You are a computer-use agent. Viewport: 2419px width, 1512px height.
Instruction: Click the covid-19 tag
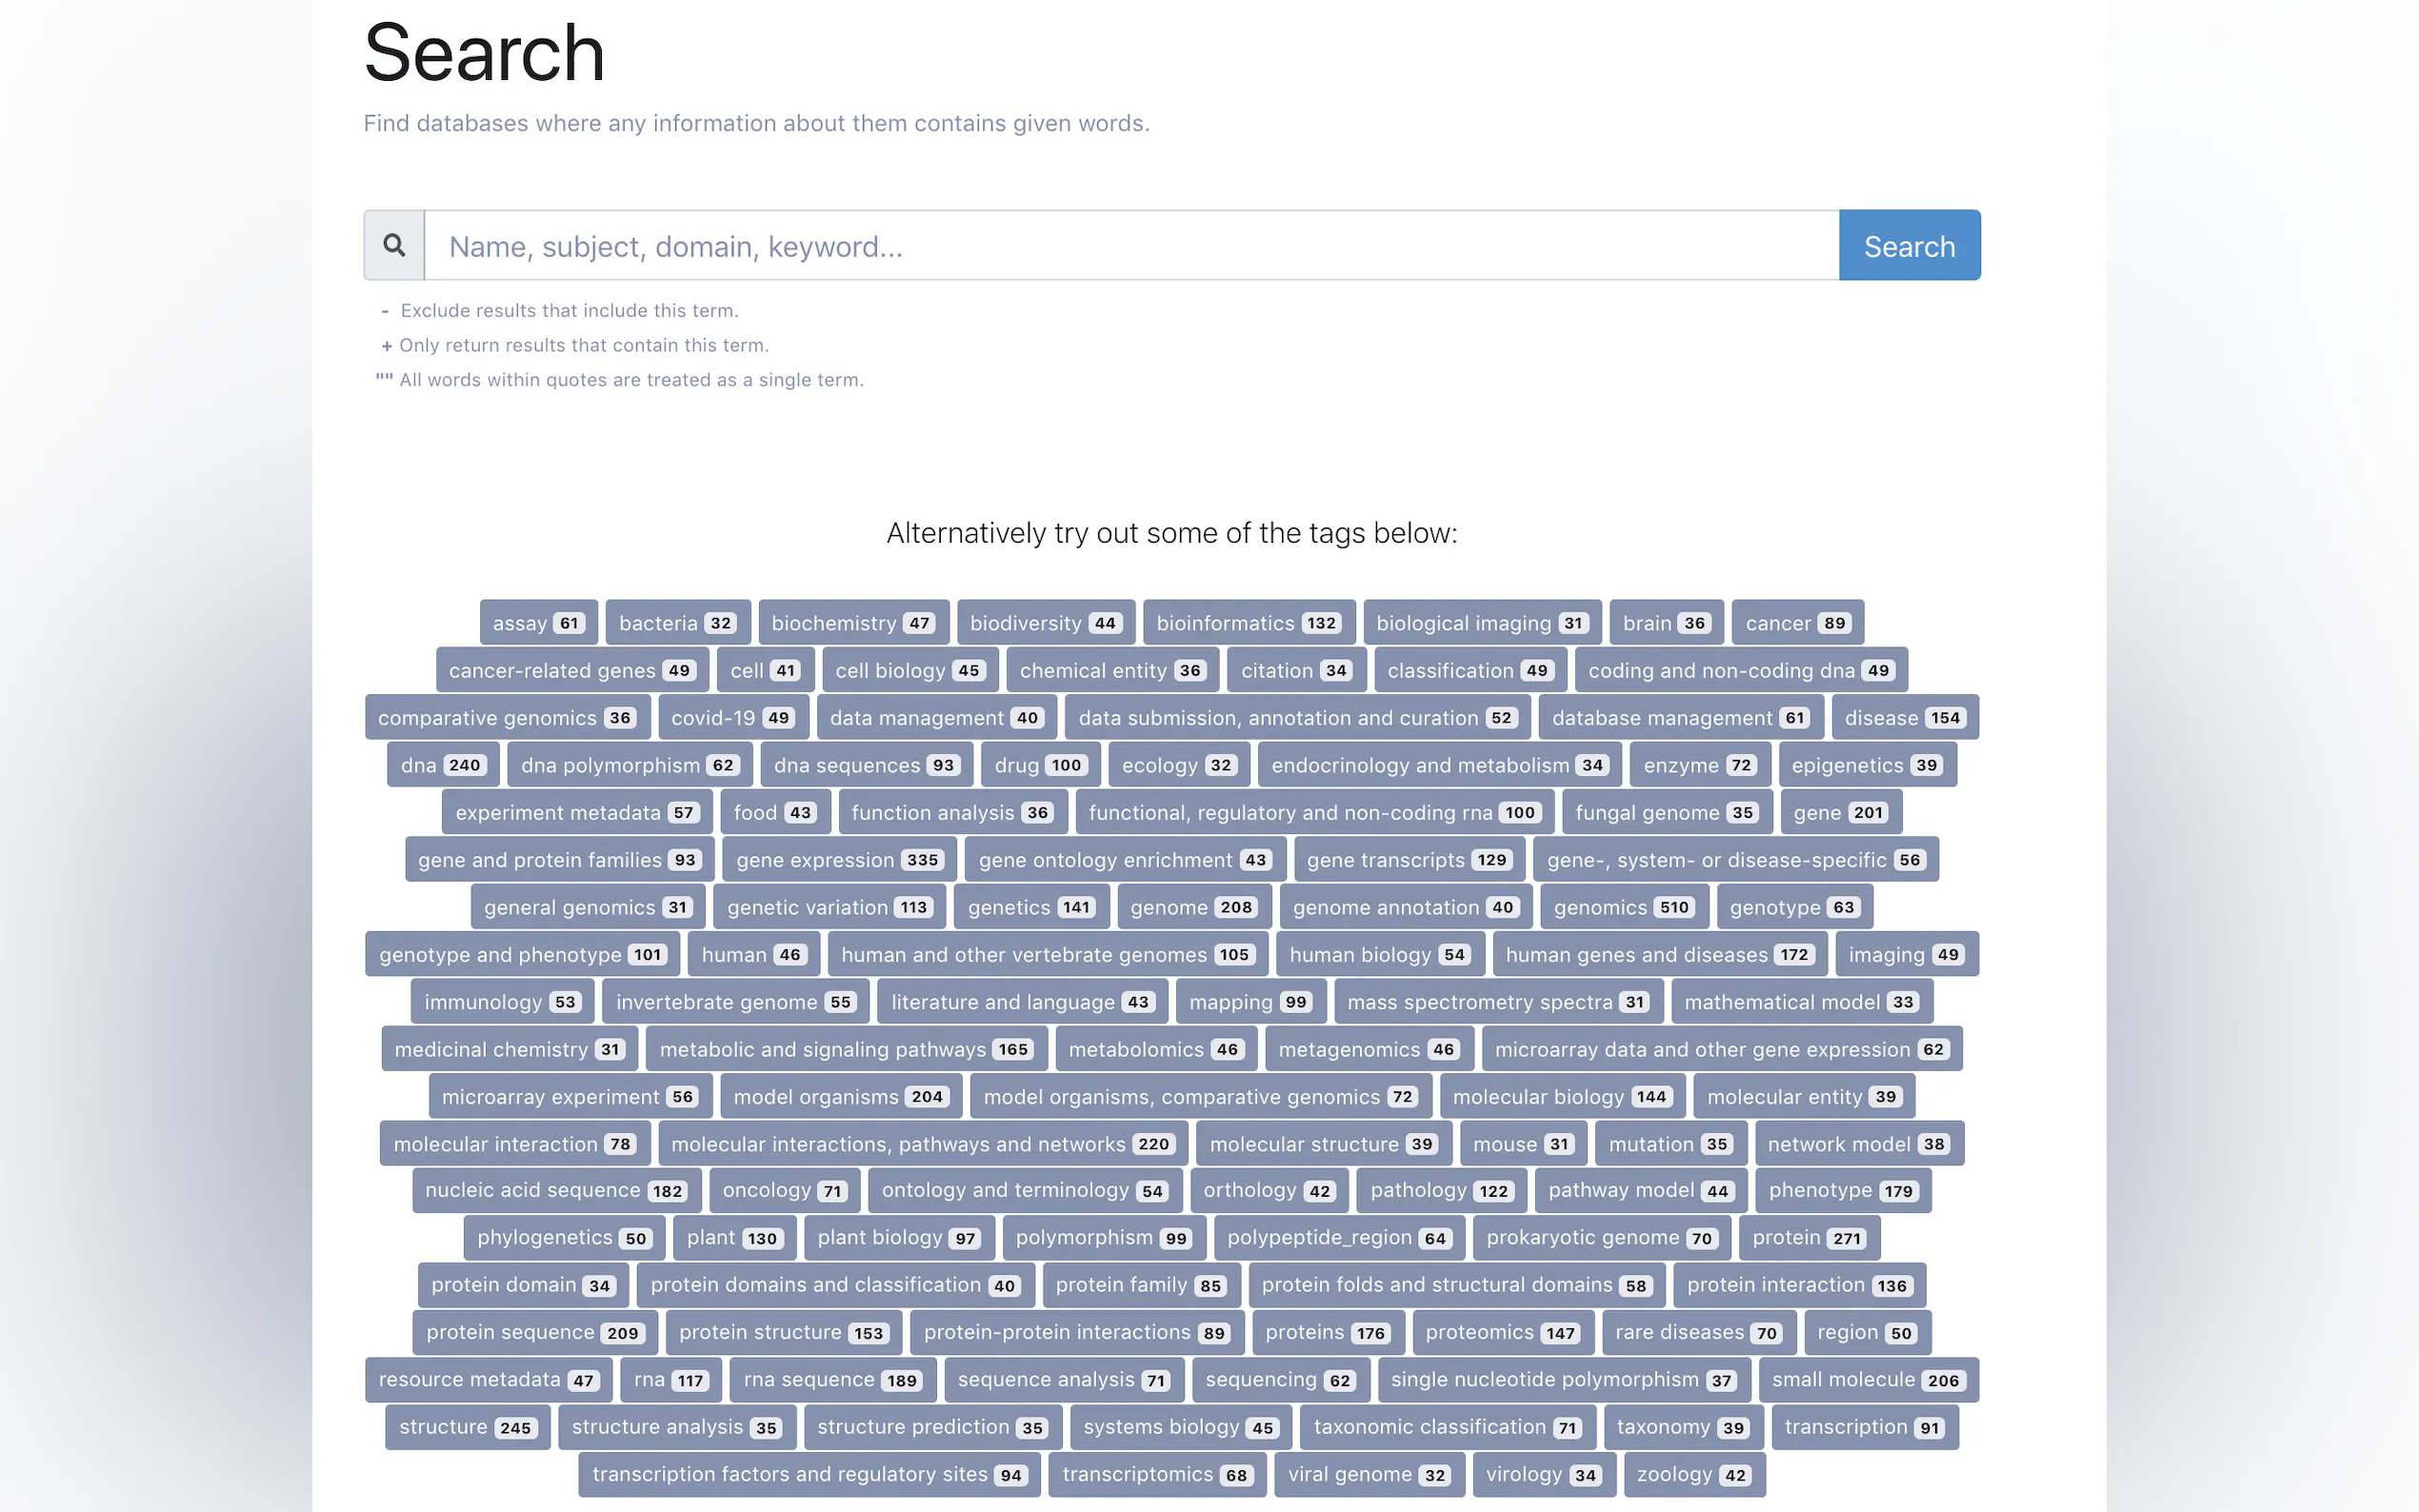731,718
